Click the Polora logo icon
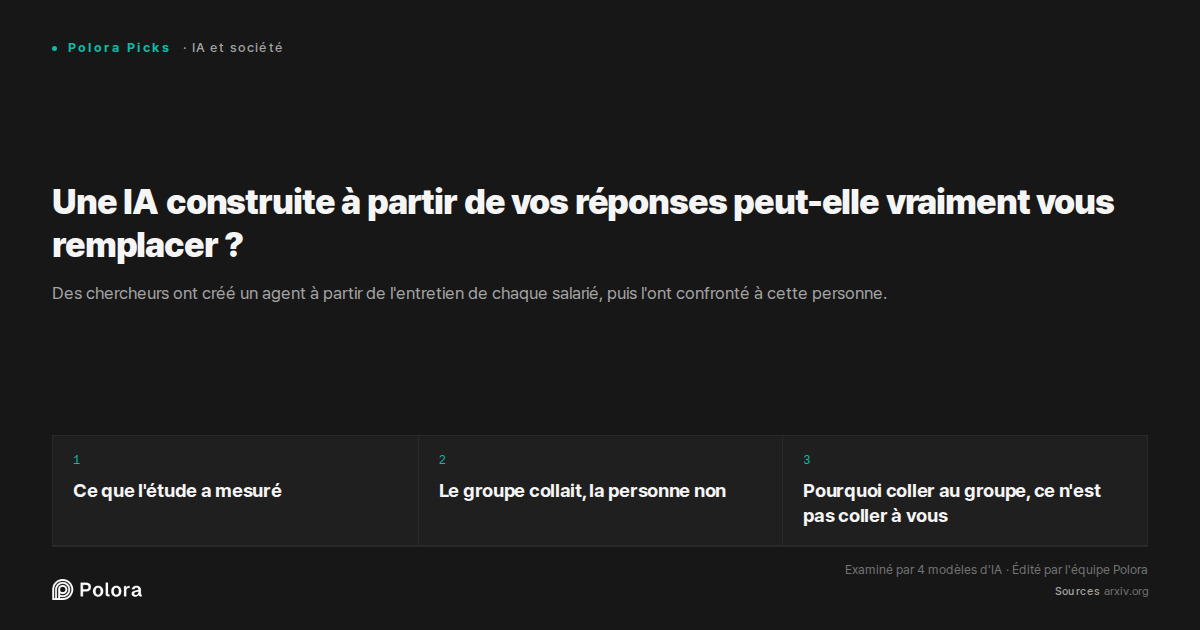The width and height of the screenshot is (1200, 630). 62,590
